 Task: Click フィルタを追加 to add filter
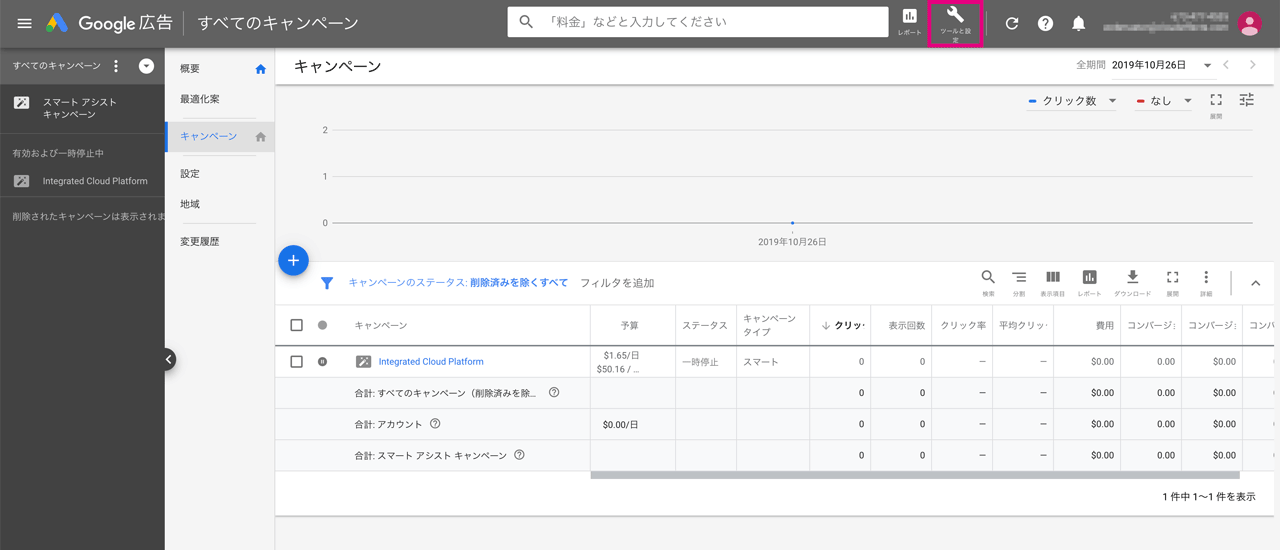[x=617, y=283]
